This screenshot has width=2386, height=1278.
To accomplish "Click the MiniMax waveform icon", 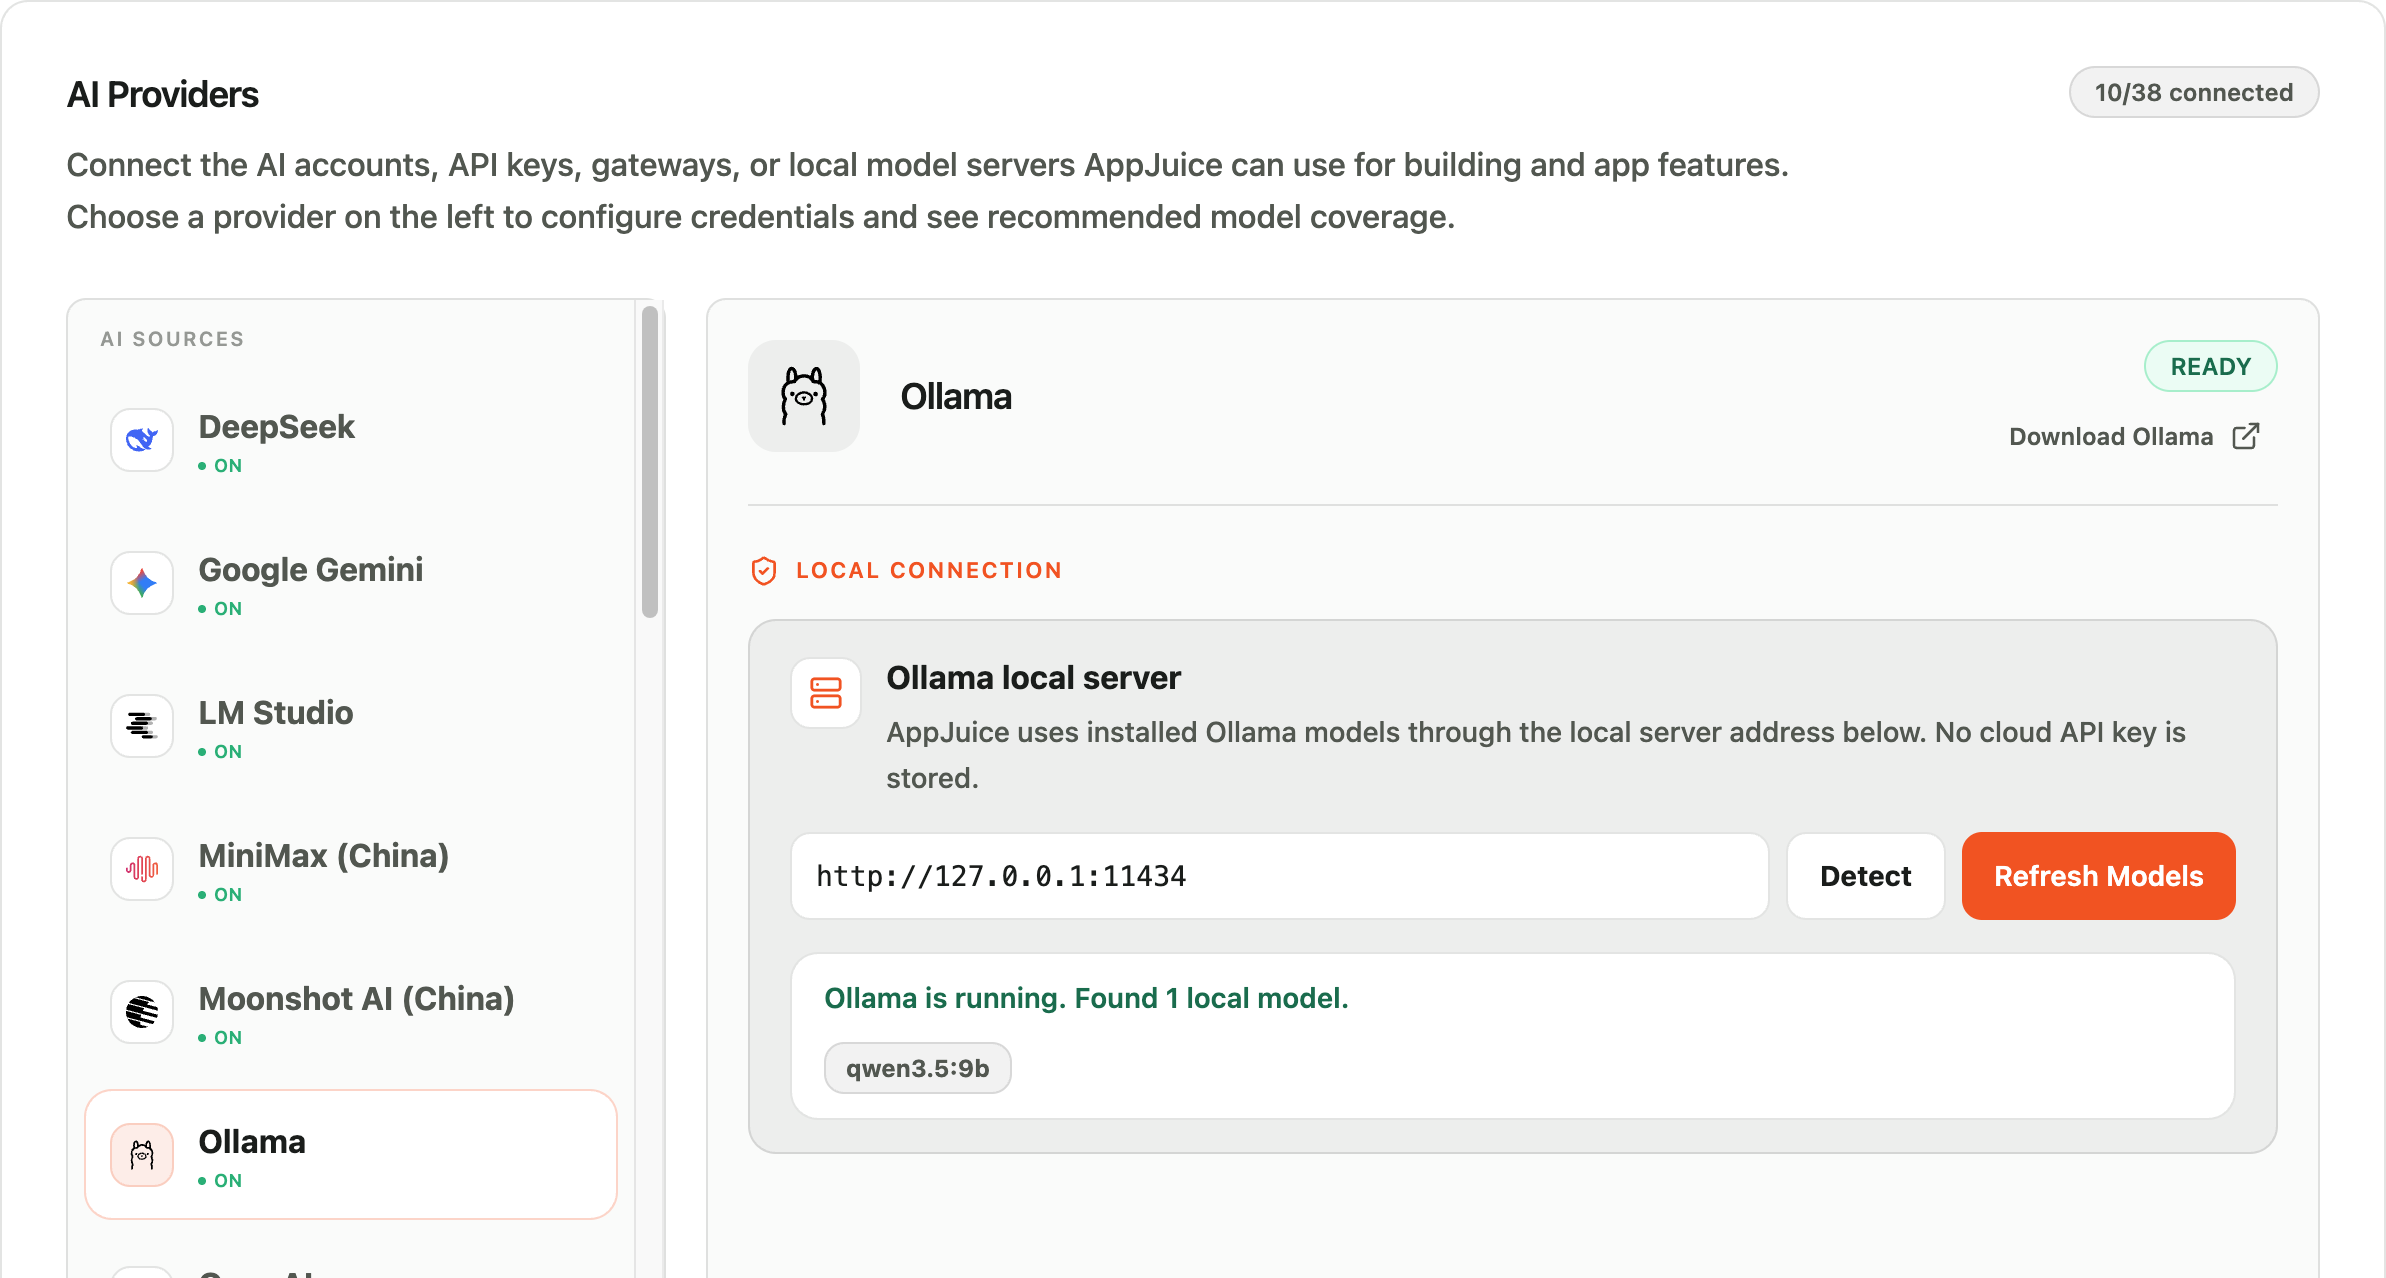I will [x=142, y=869].
